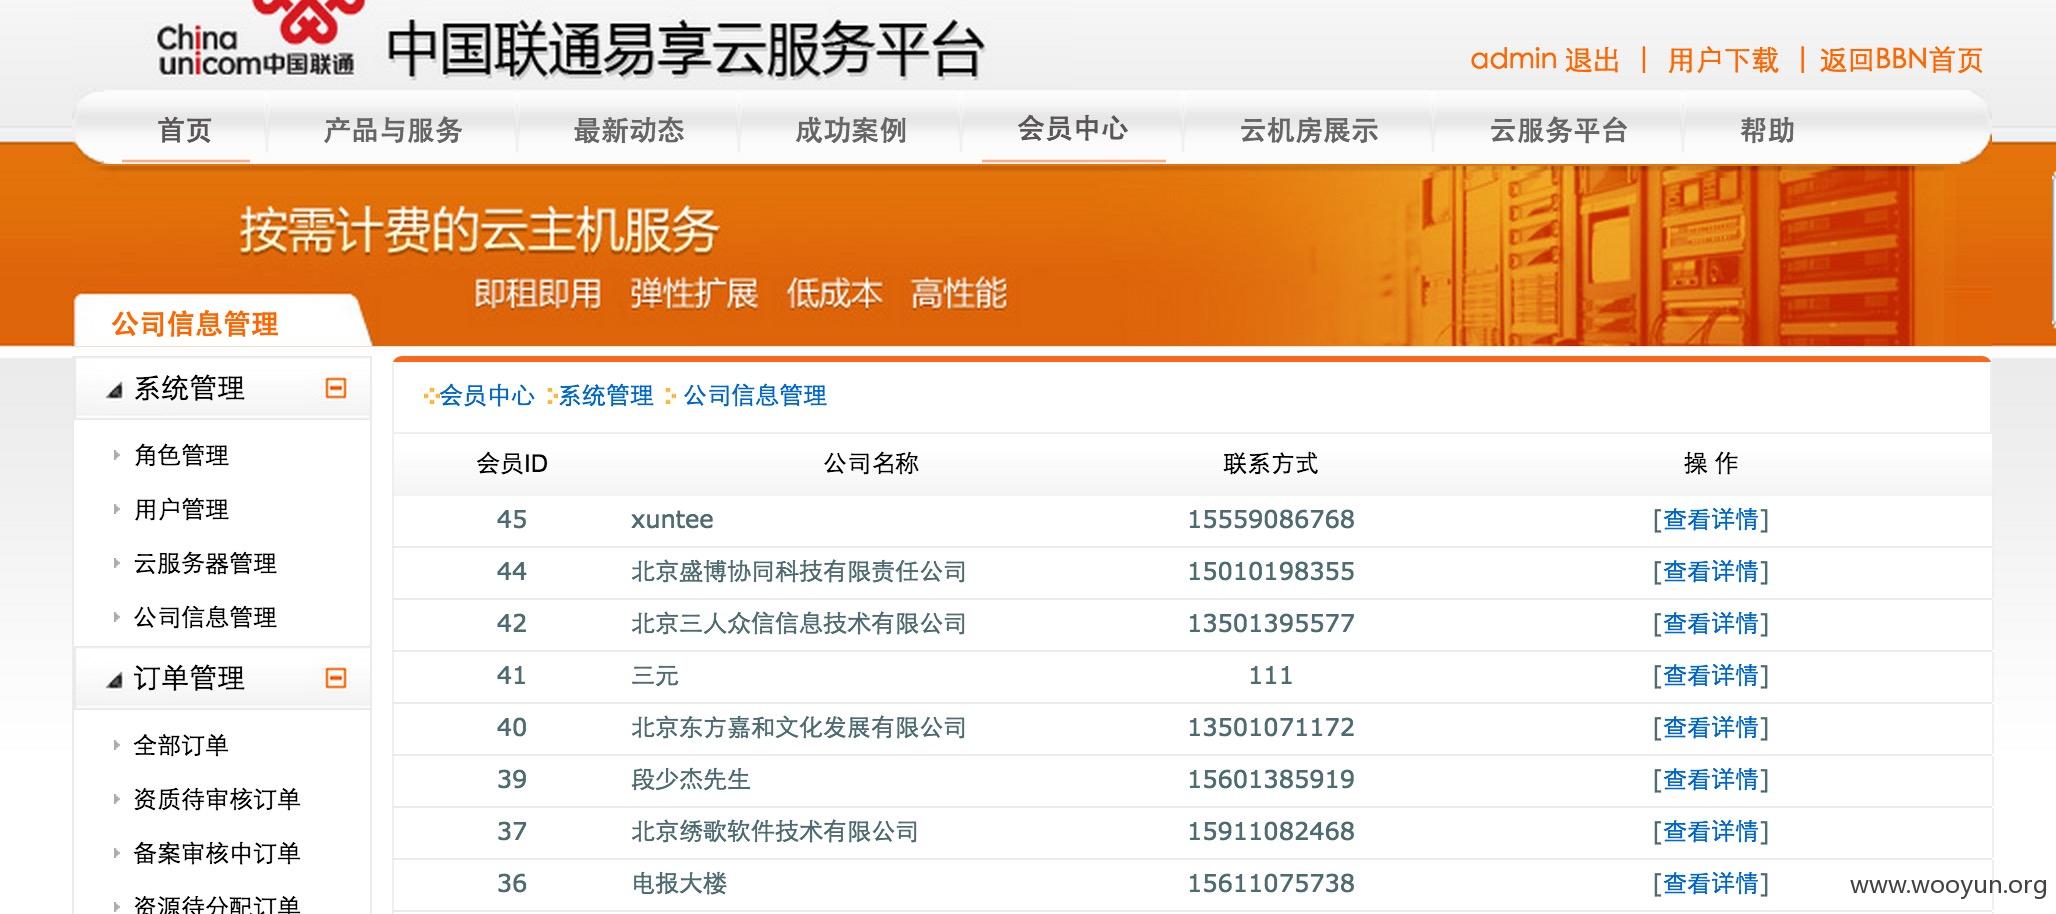Go to 最新动态 navigation item
The image size is (2056, 914).
point(629,130)
